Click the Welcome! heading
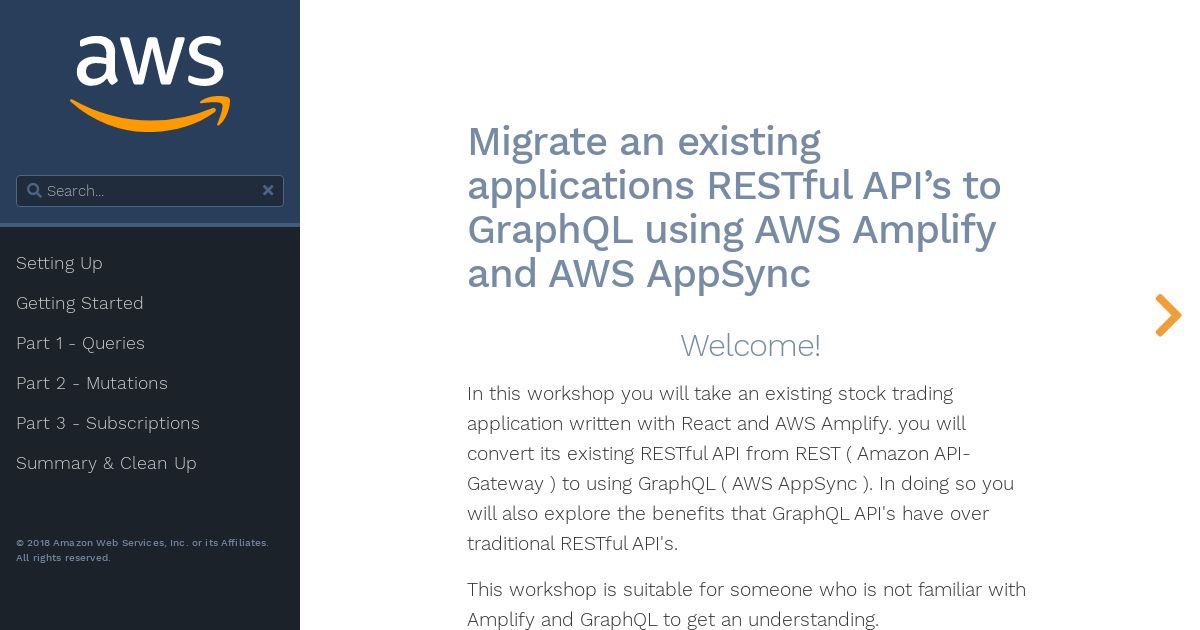Viewport: 1200px width, 630px height. 750,345
